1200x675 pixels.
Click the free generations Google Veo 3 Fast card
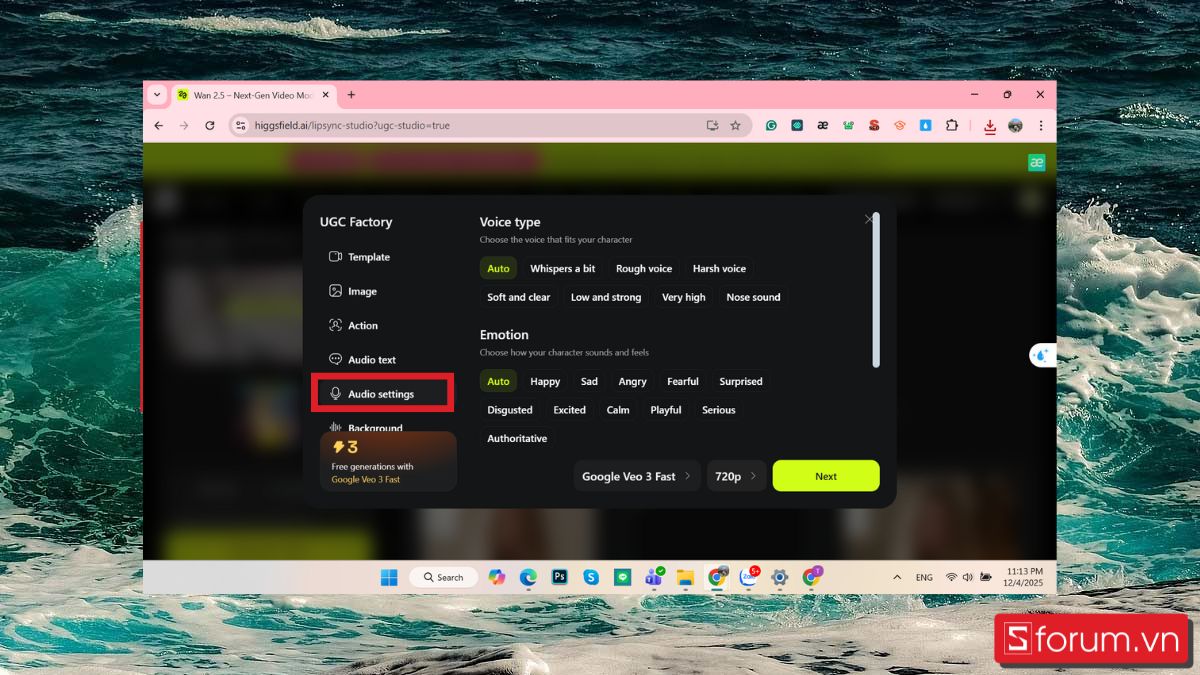point(388,461)
